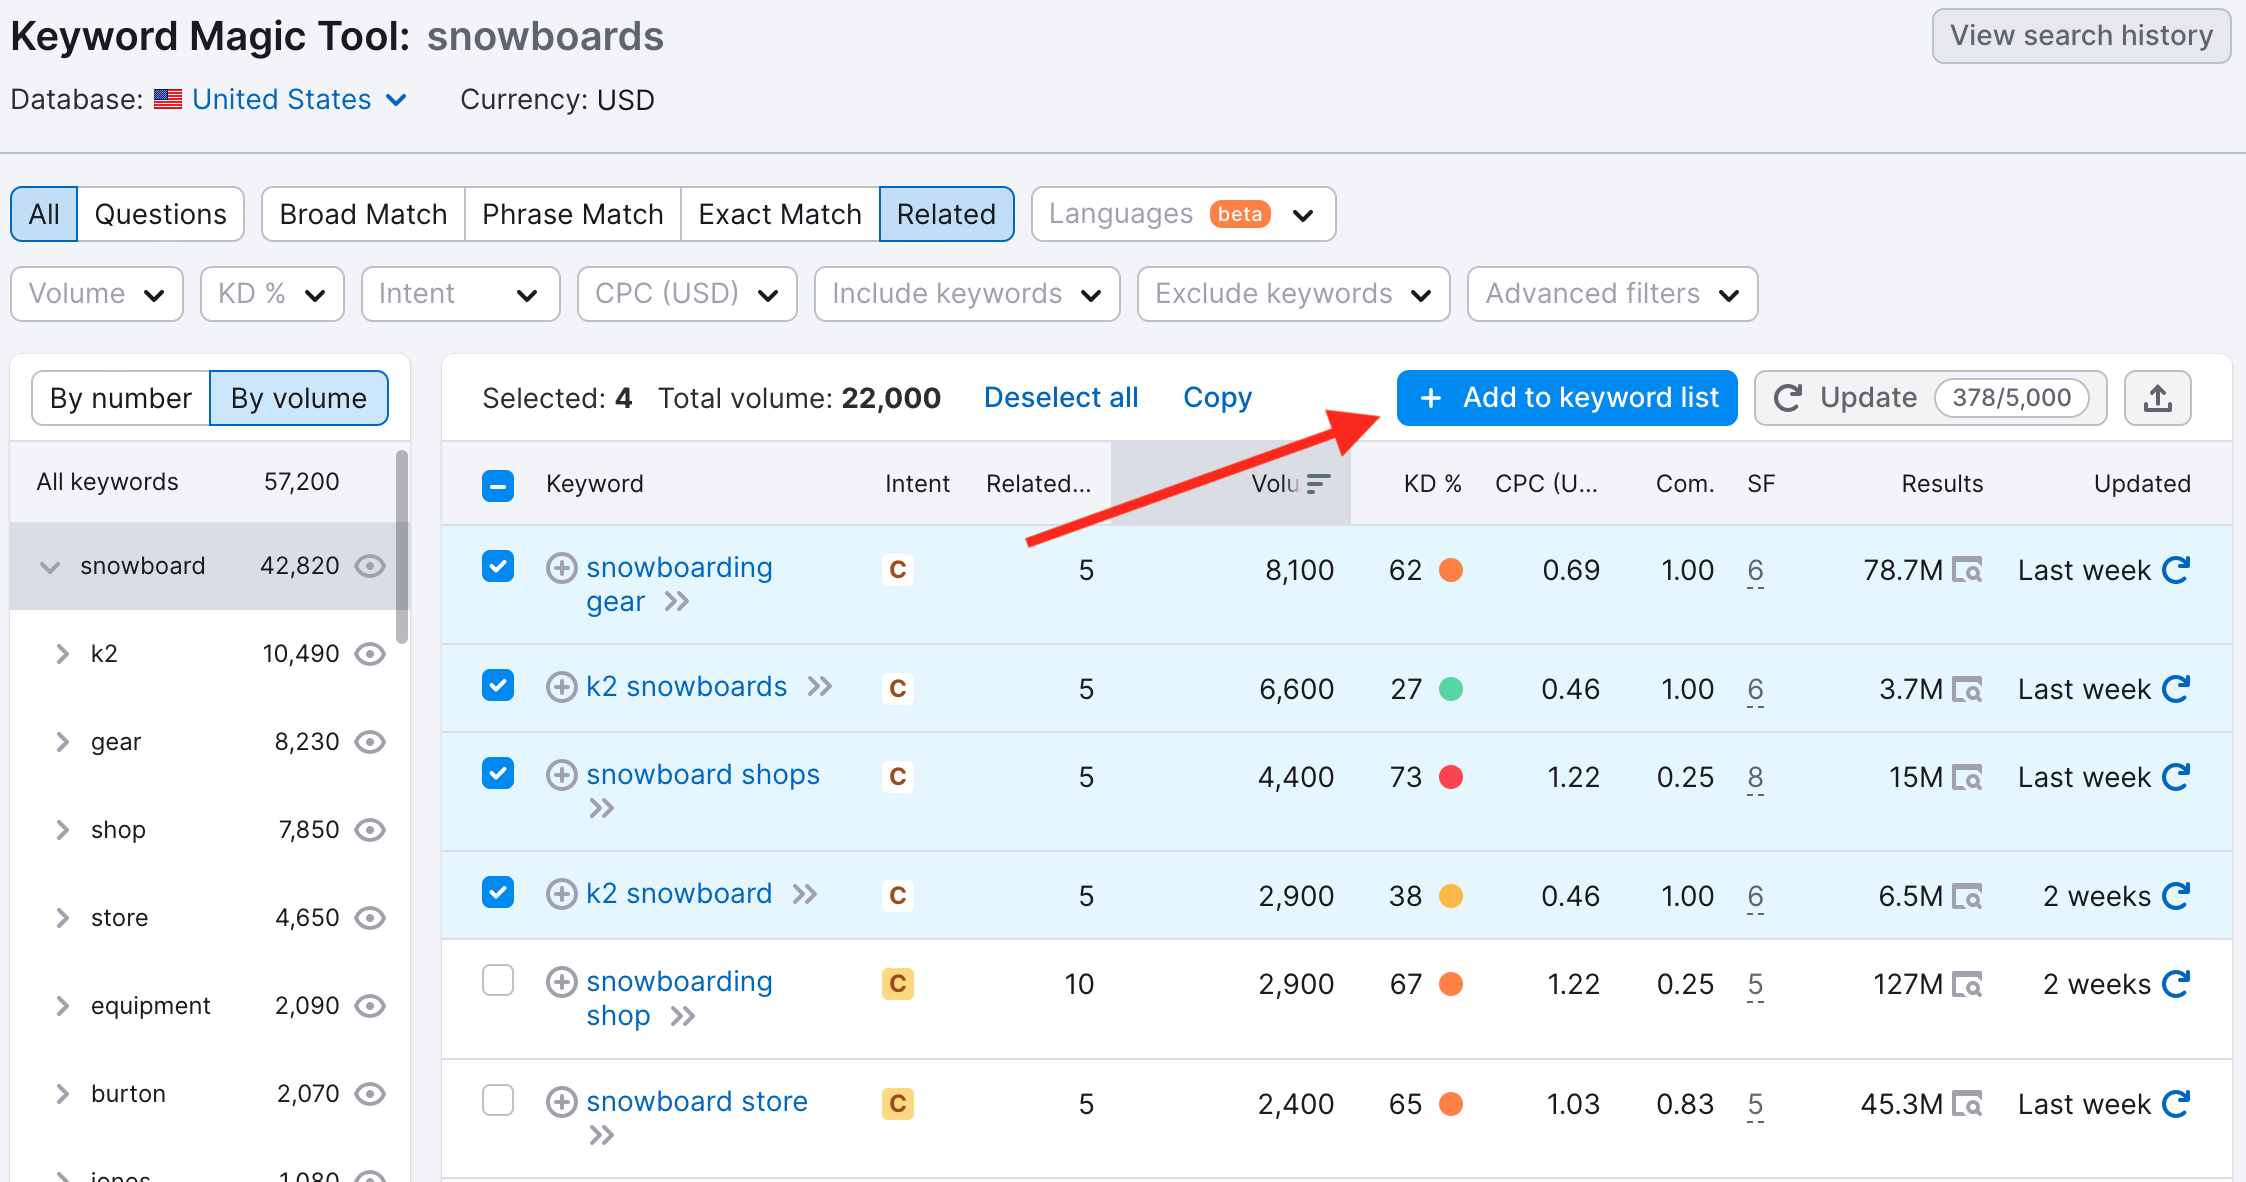
Task: Check the snowboard store checkbox
Action: [498, 1100]
